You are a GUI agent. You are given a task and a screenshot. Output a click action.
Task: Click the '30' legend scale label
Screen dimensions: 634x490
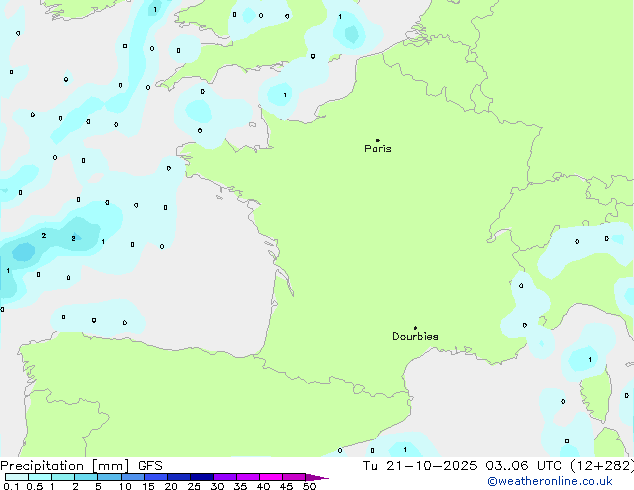pos(217,486)
